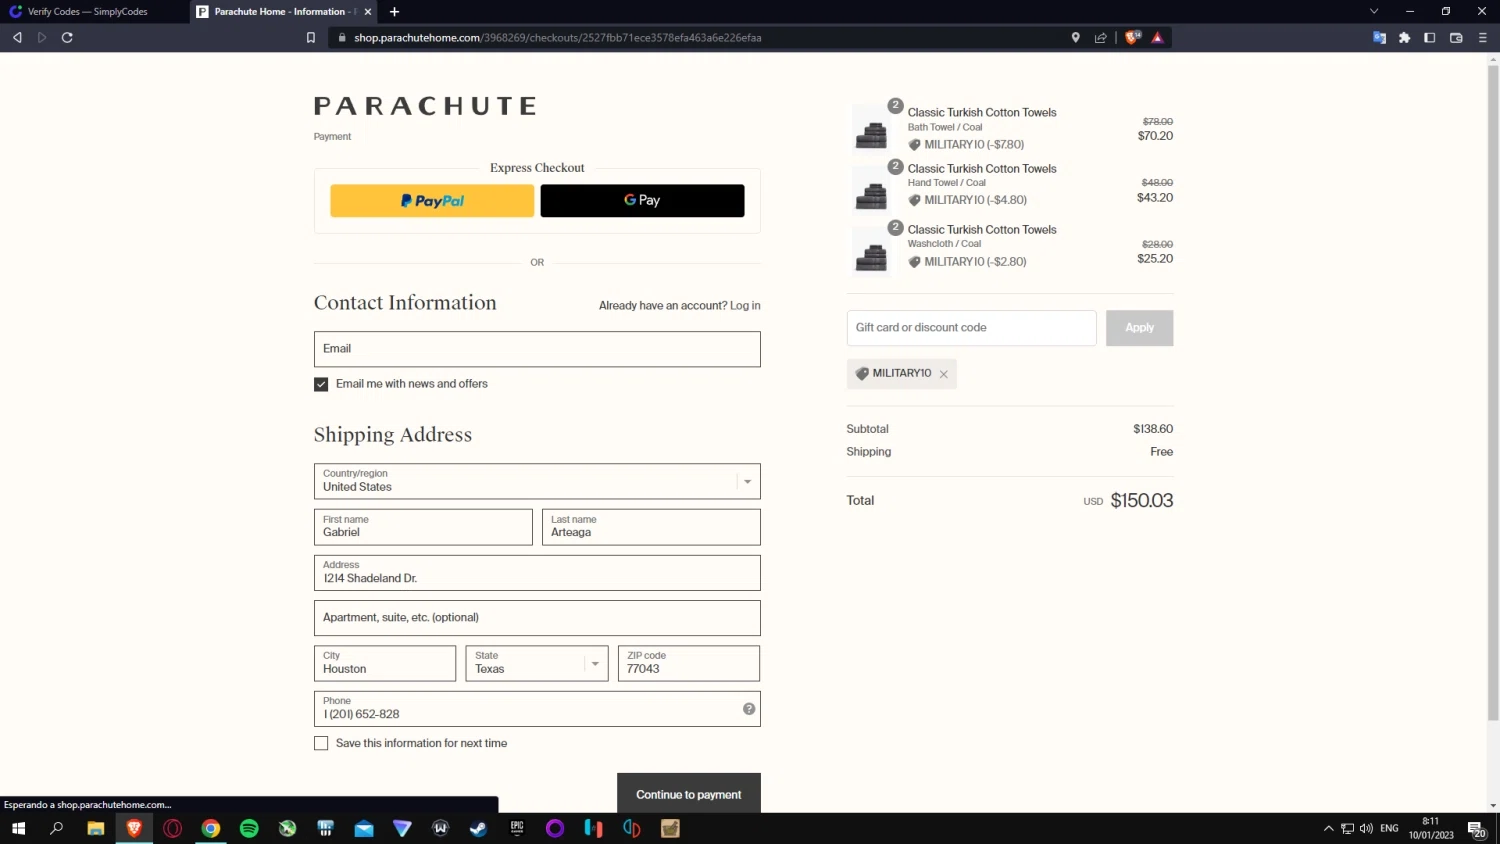Open the Epic Games launcher taskbar icon
Viewport: 1500px width, 844px height.
tap(517, 828)
